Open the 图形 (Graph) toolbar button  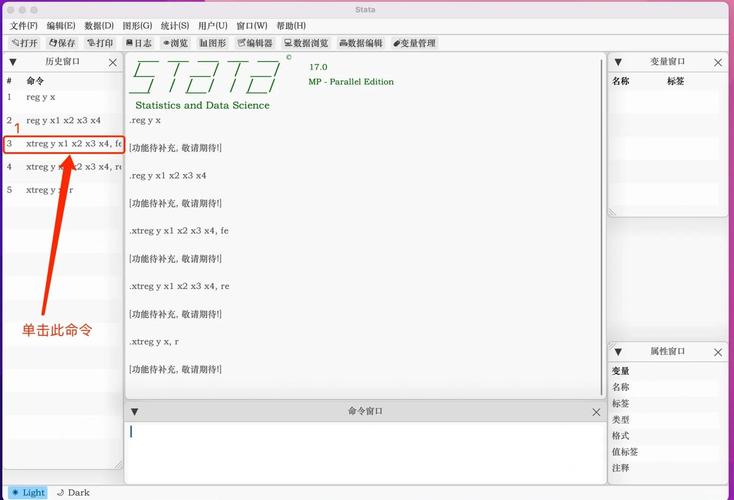(x=213, y=43)
